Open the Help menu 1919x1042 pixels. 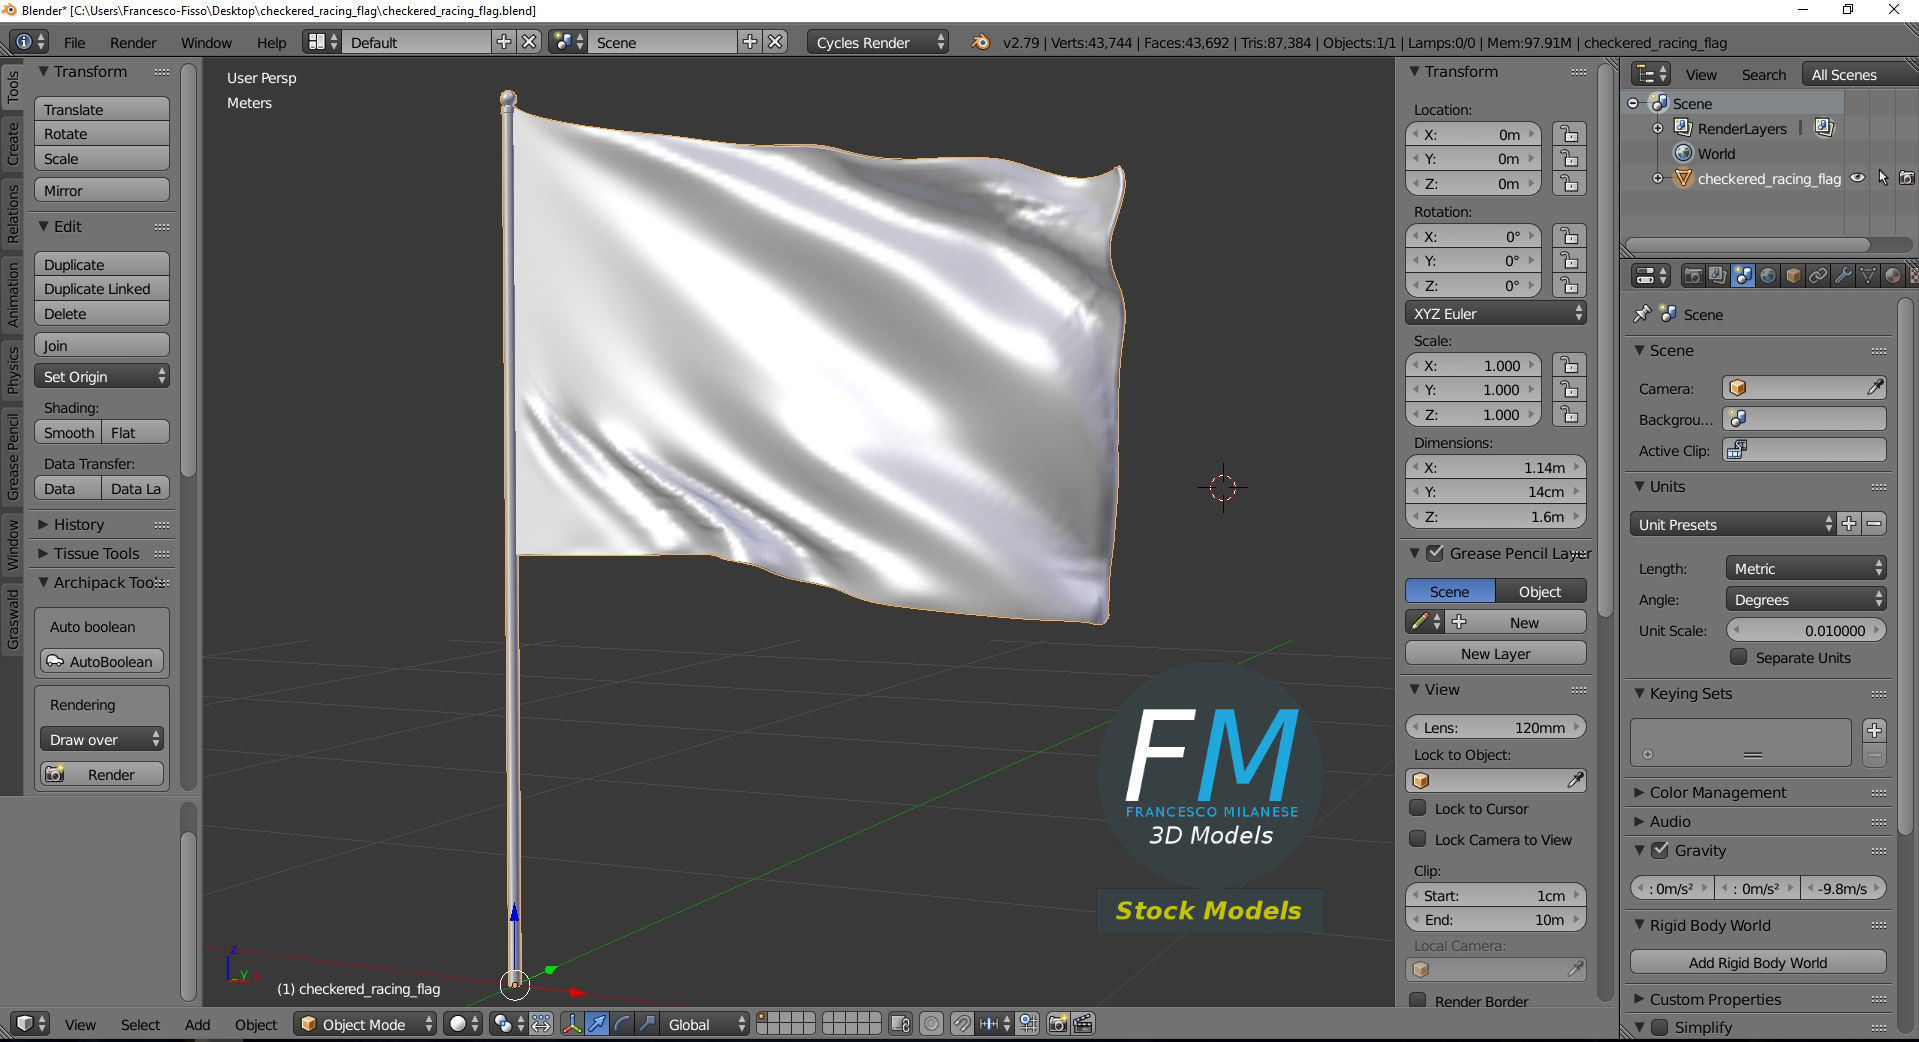click(x=271, y=42)
